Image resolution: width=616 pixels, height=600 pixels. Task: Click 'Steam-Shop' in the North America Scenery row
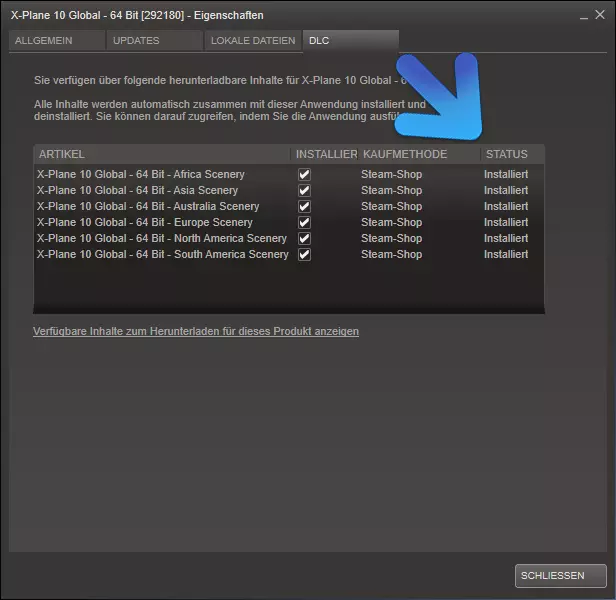[x=392, y=239]
